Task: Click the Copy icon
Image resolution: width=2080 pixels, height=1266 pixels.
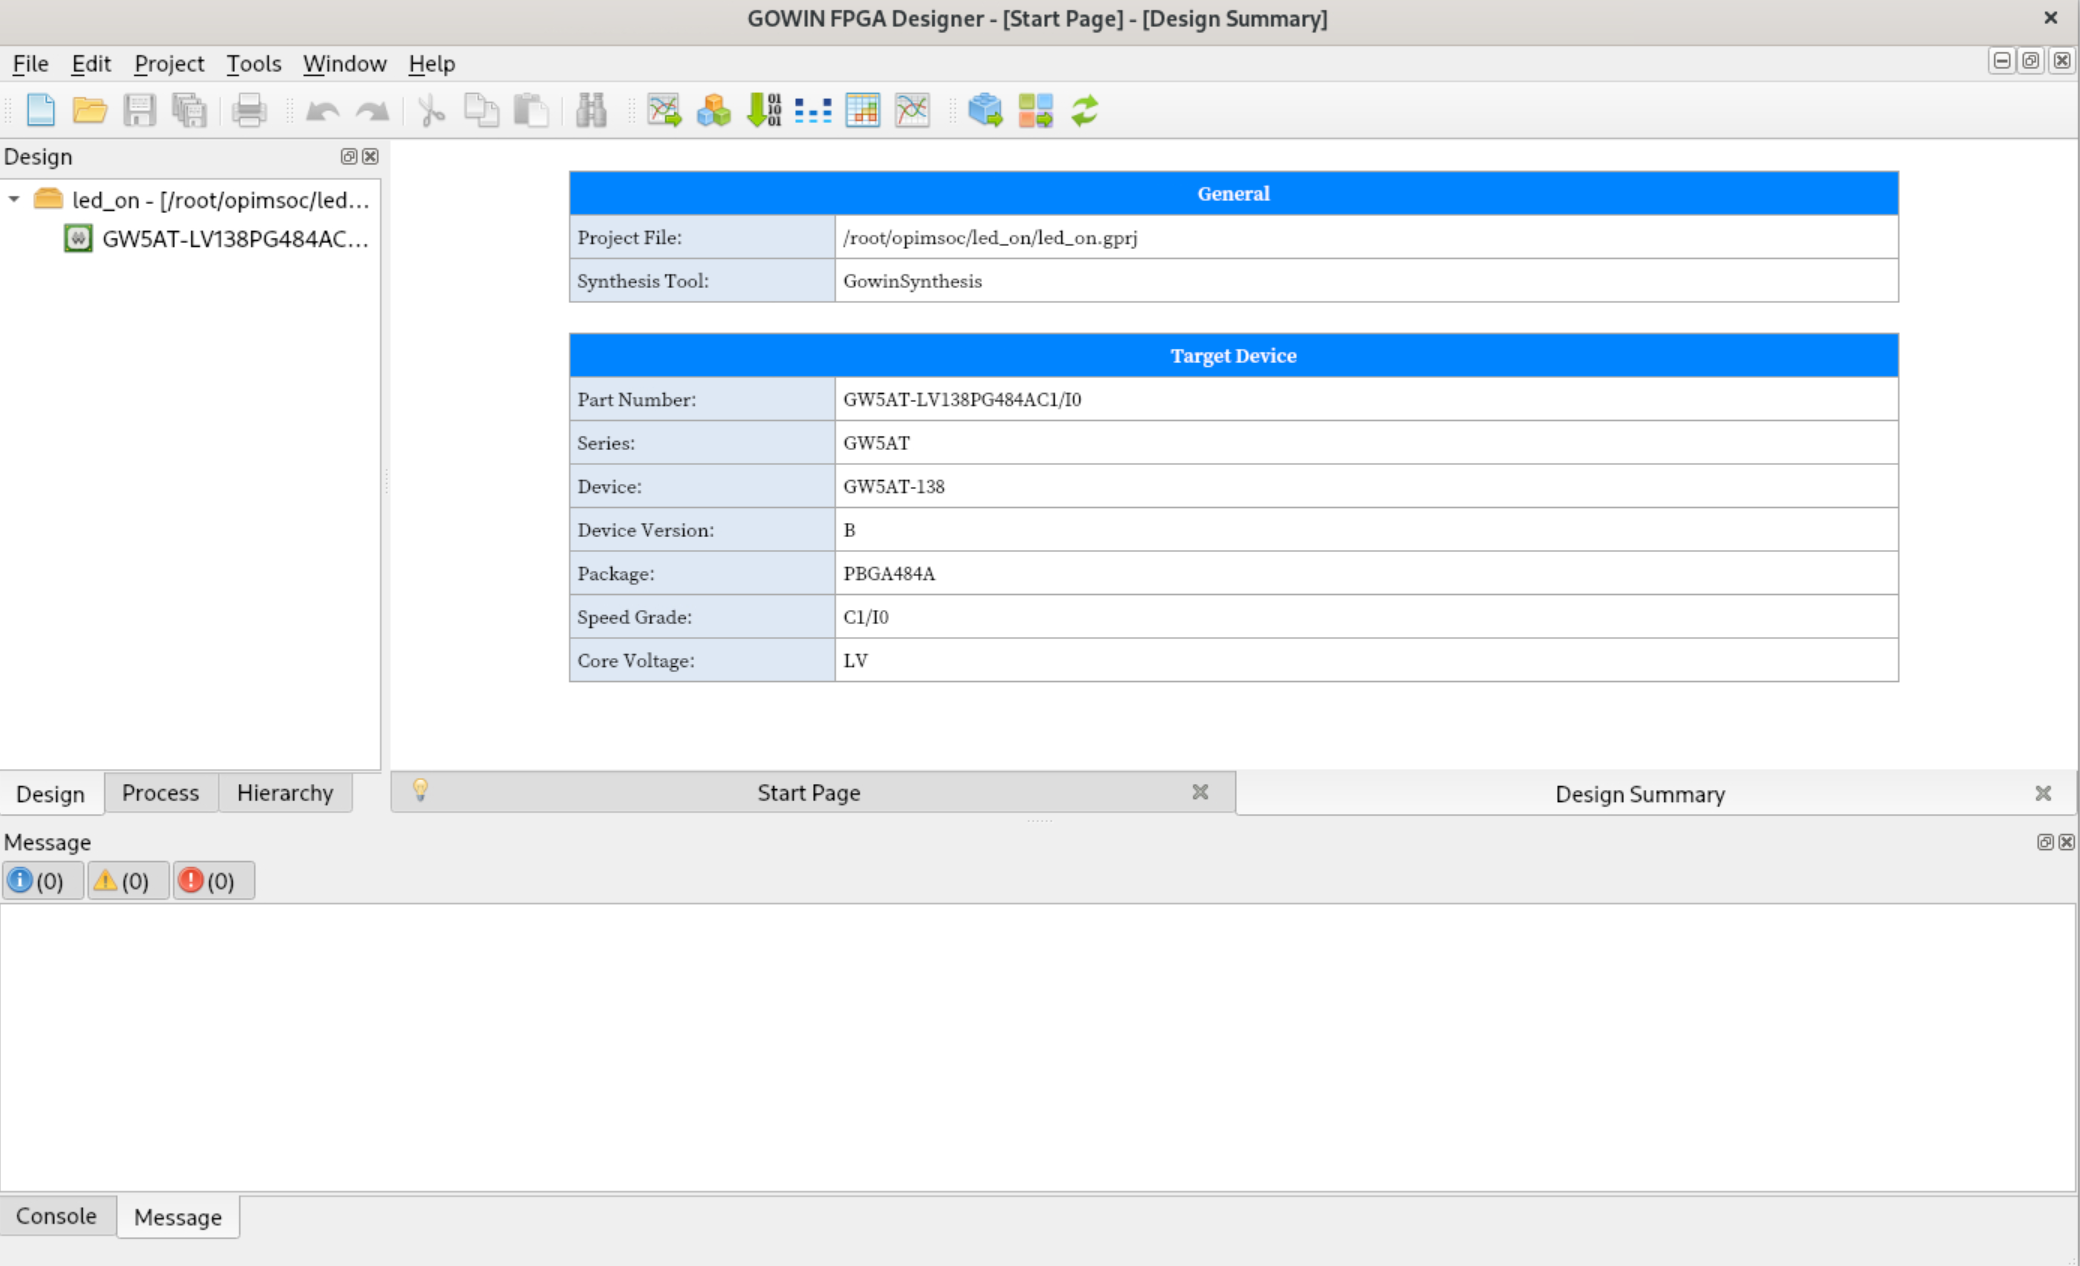Action: [482, 110]
